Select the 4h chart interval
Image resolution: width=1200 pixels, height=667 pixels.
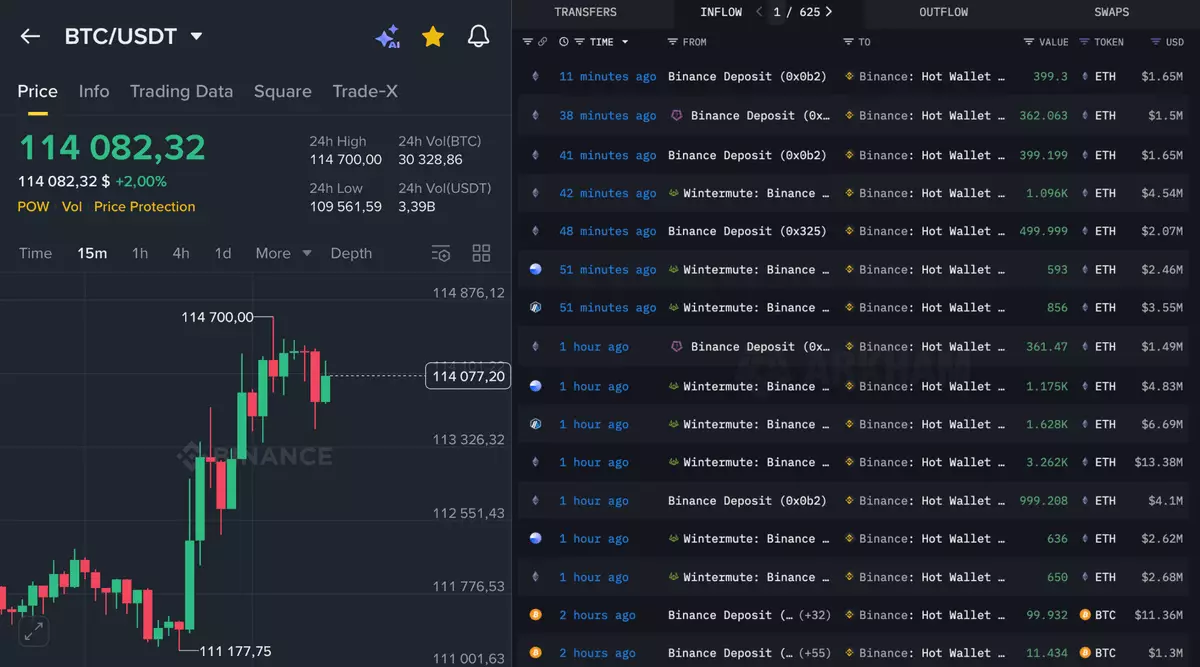(181, 253)
